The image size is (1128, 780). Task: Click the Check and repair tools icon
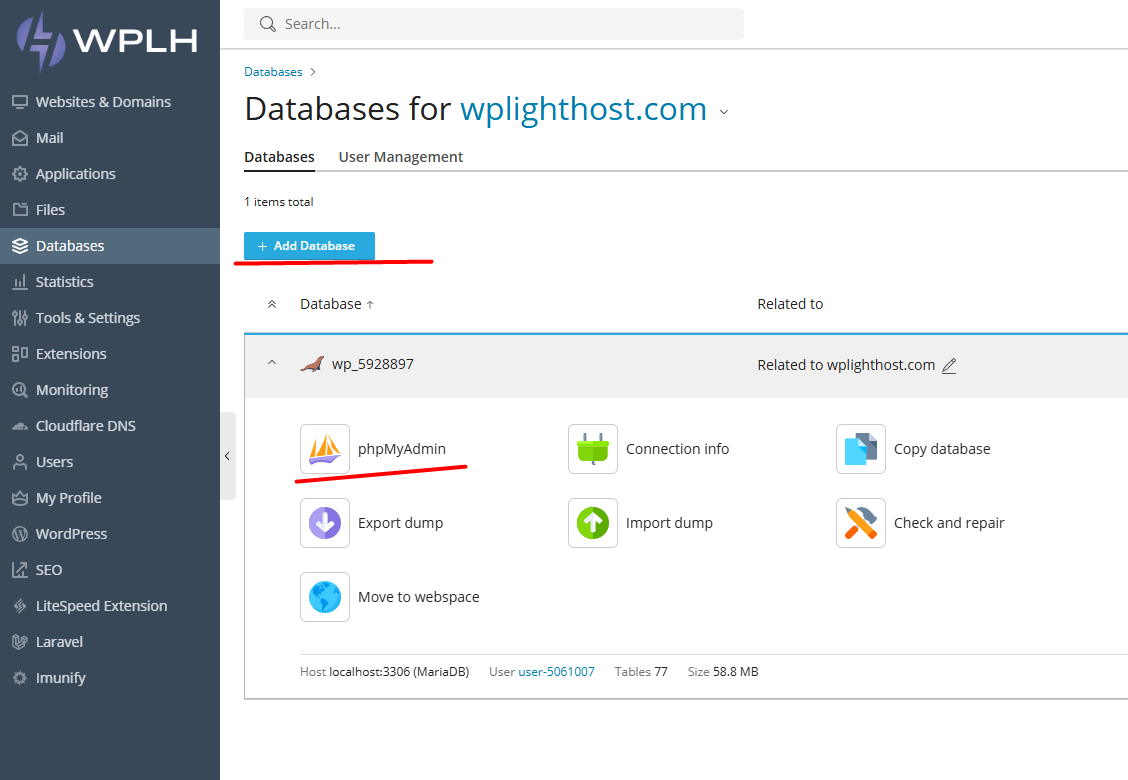pyautogui.click(x=860, y=523)
